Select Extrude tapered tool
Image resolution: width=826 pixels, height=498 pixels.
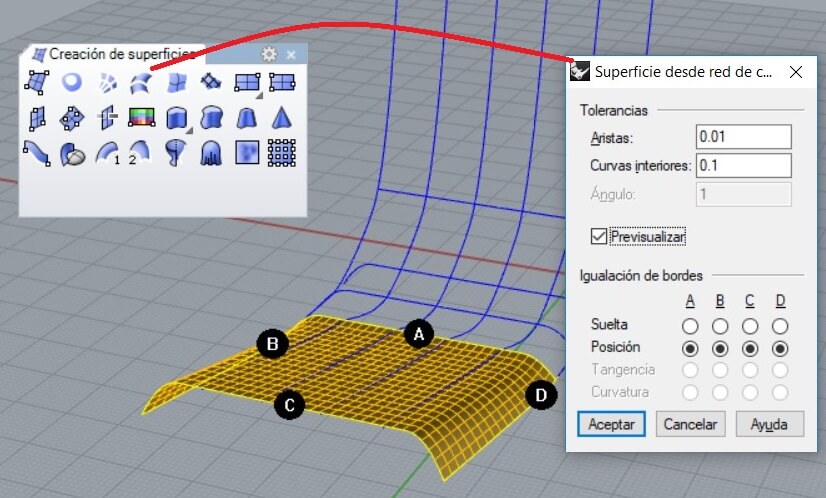pos(246,118)
